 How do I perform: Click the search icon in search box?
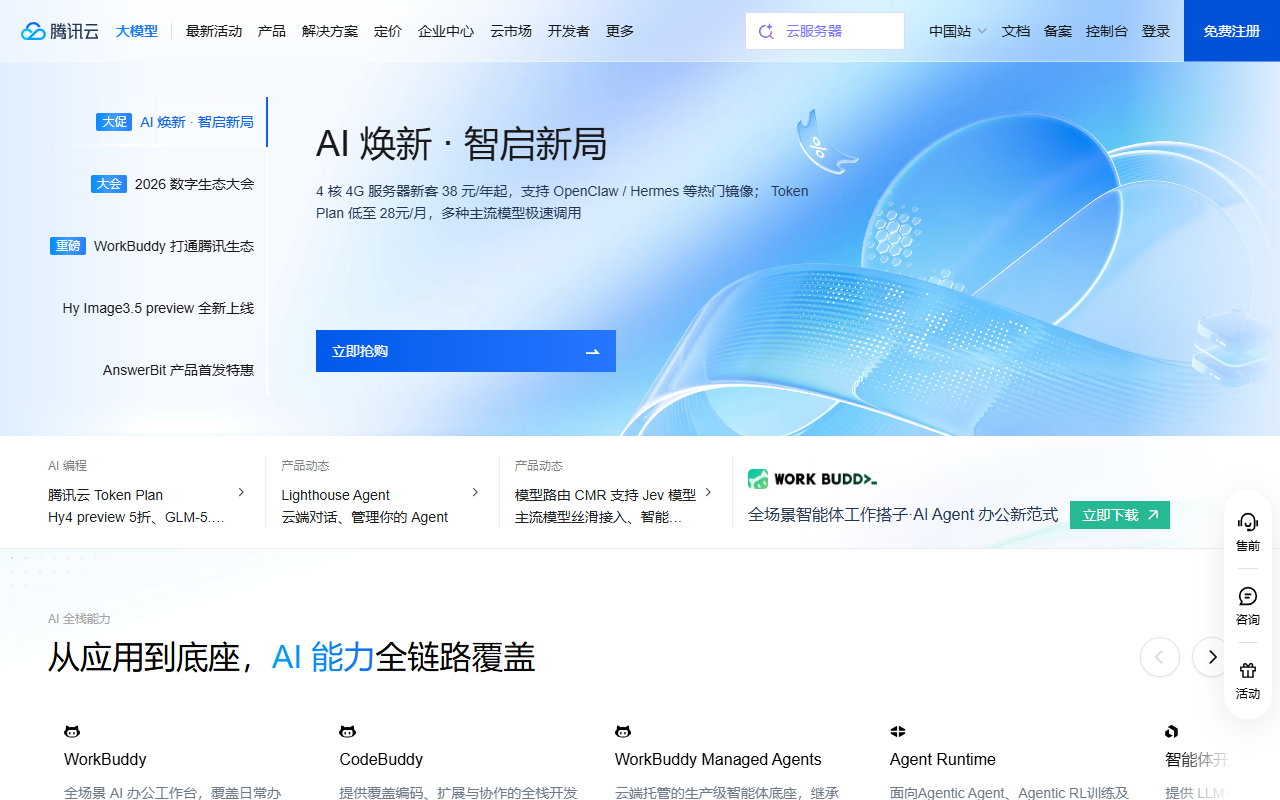[x=767, y=31]
